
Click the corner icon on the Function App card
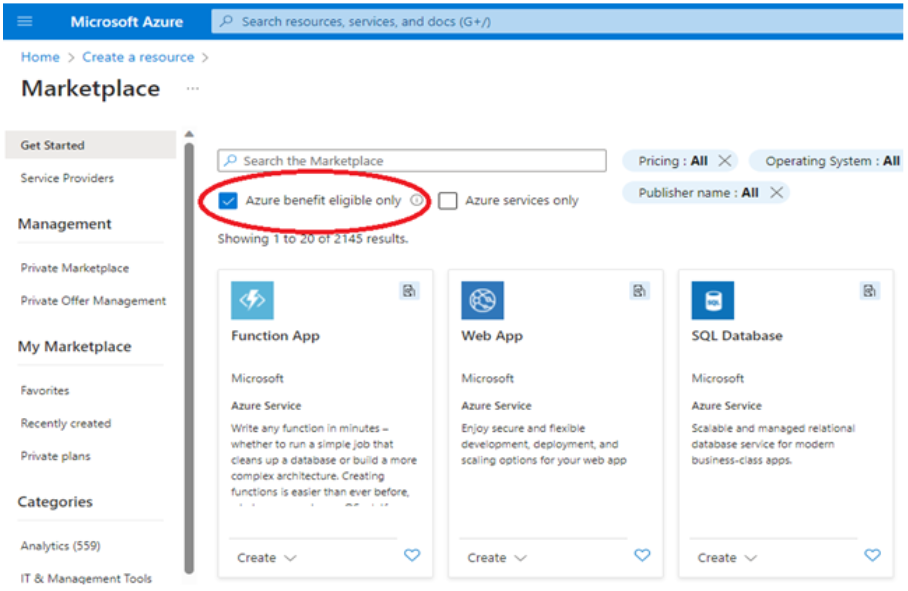coord(409,289)
